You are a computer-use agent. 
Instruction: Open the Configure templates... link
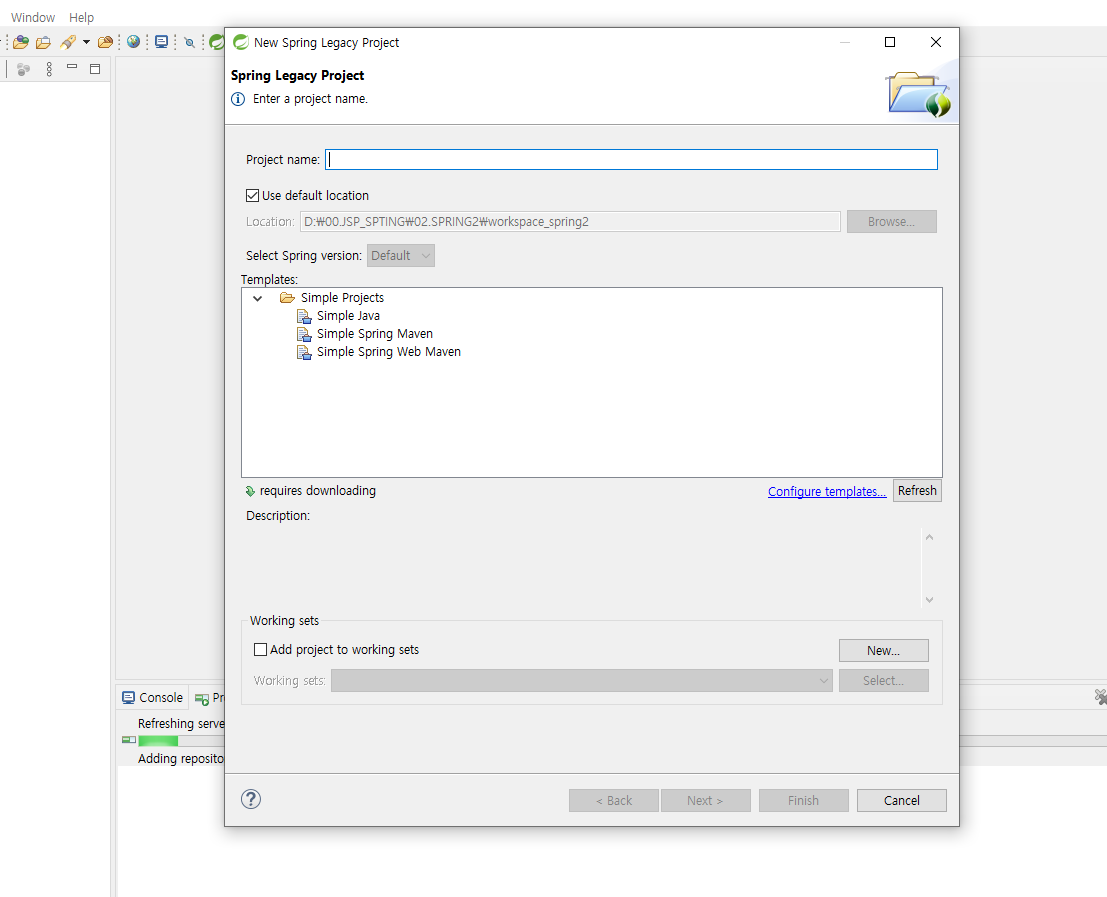coord(827,492)
